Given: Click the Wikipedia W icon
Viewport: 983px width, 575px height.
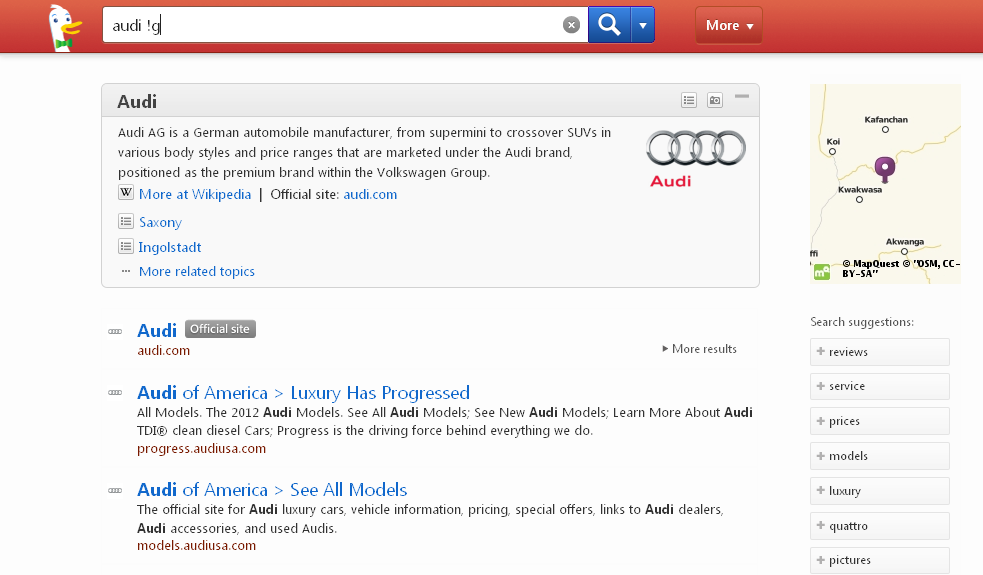Looking at the screenshot, I should (x=126, y=193).
